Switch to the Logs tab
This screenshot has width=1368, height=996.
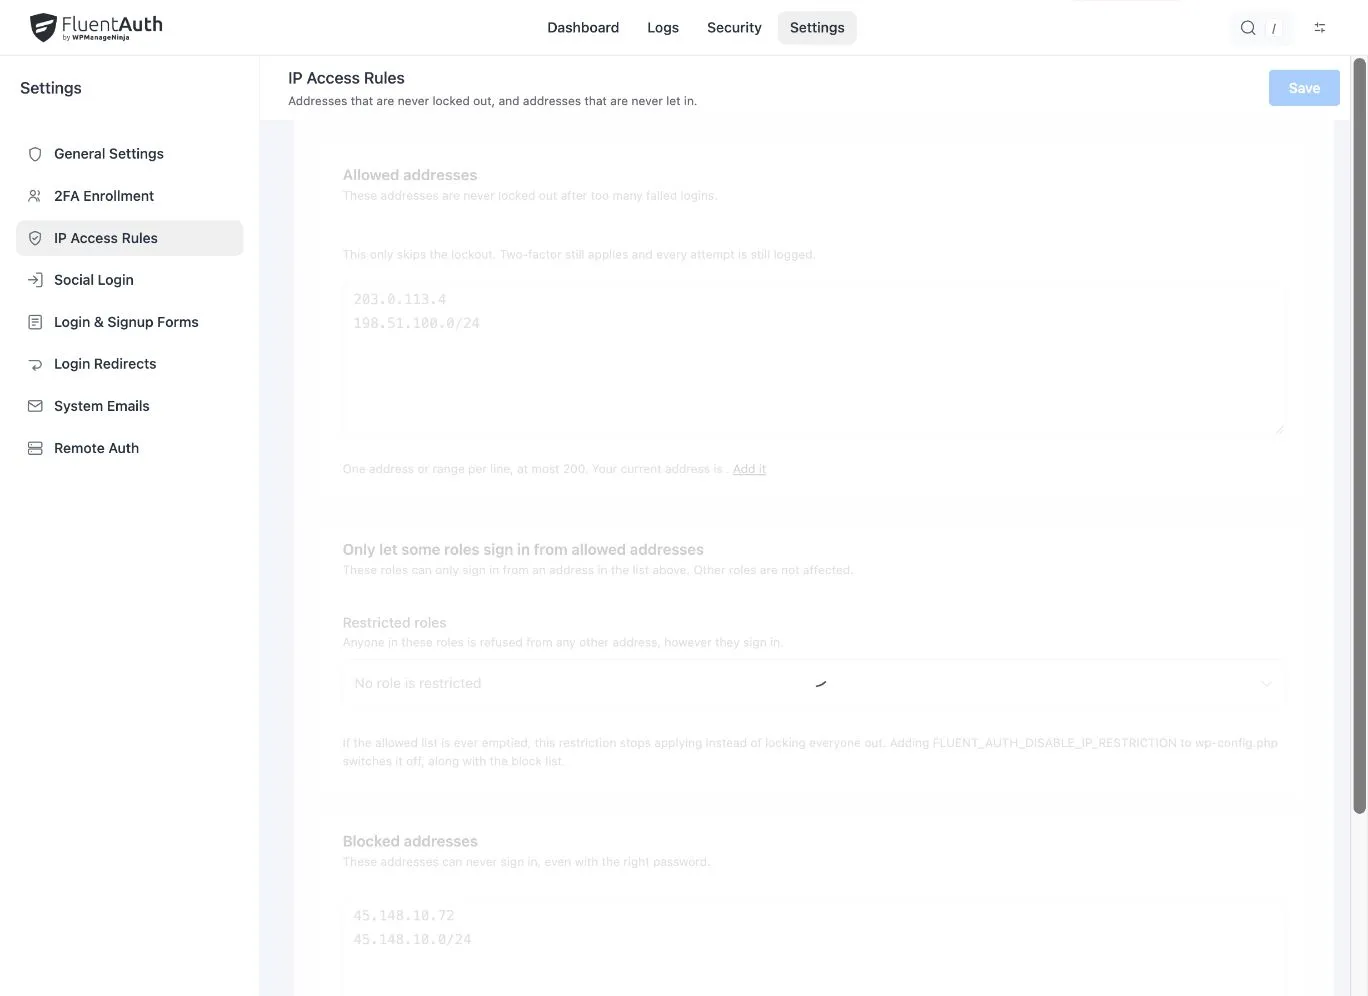pos(663,28)
